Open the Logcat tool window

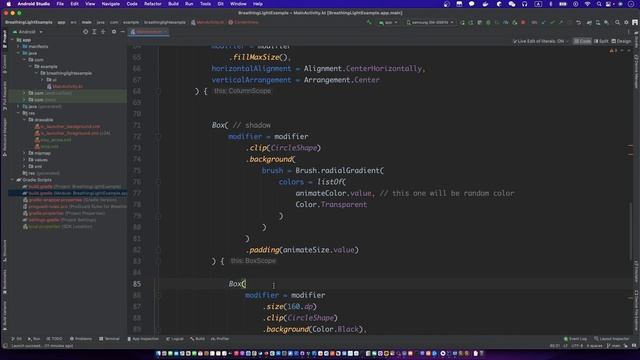pyautogui.click(x=175, y=339)
